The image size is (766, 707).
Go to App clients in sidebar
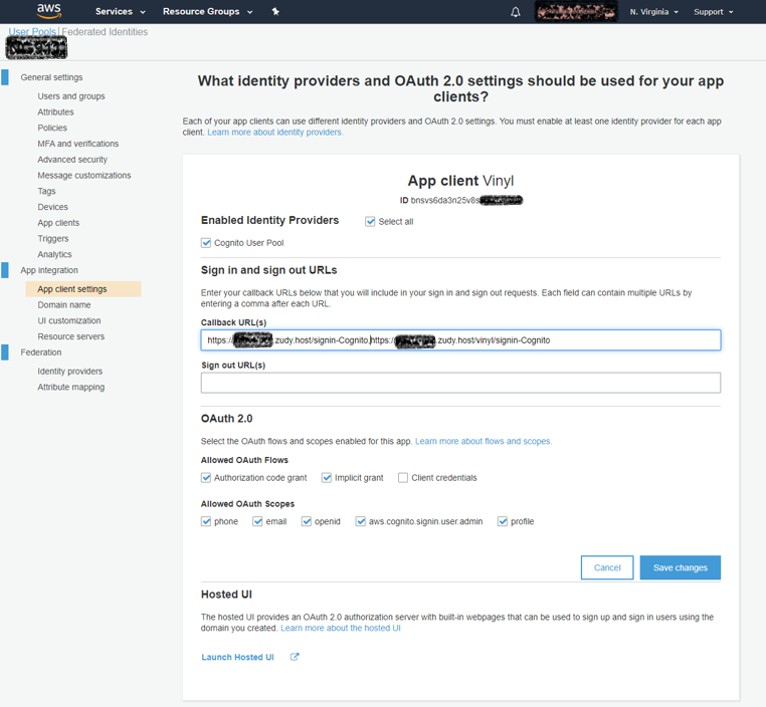click(58, 223)
